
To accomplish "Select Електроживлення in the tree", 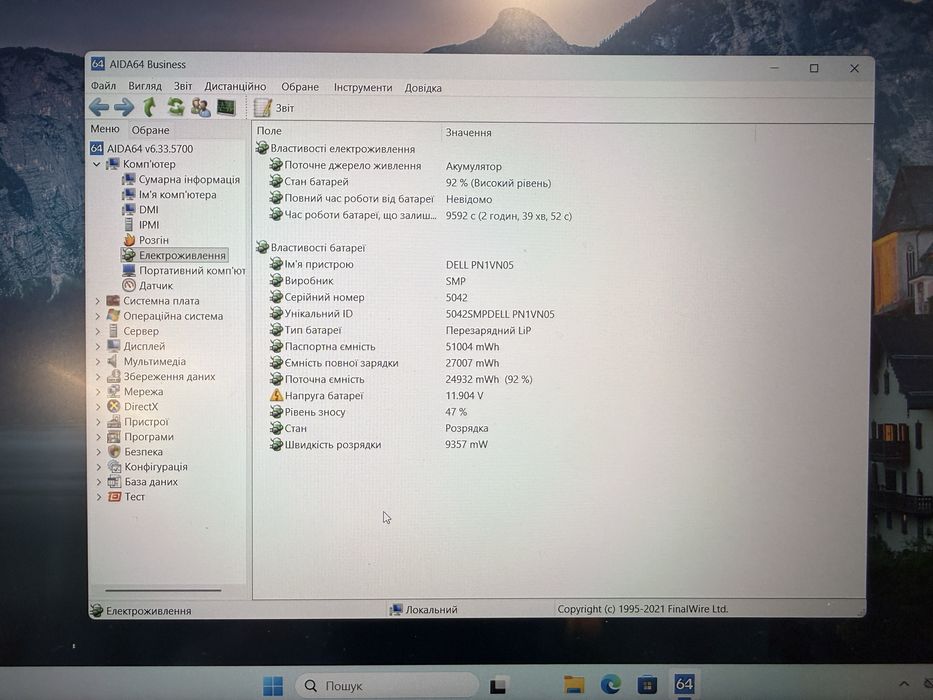I will (x=174, y=255).
